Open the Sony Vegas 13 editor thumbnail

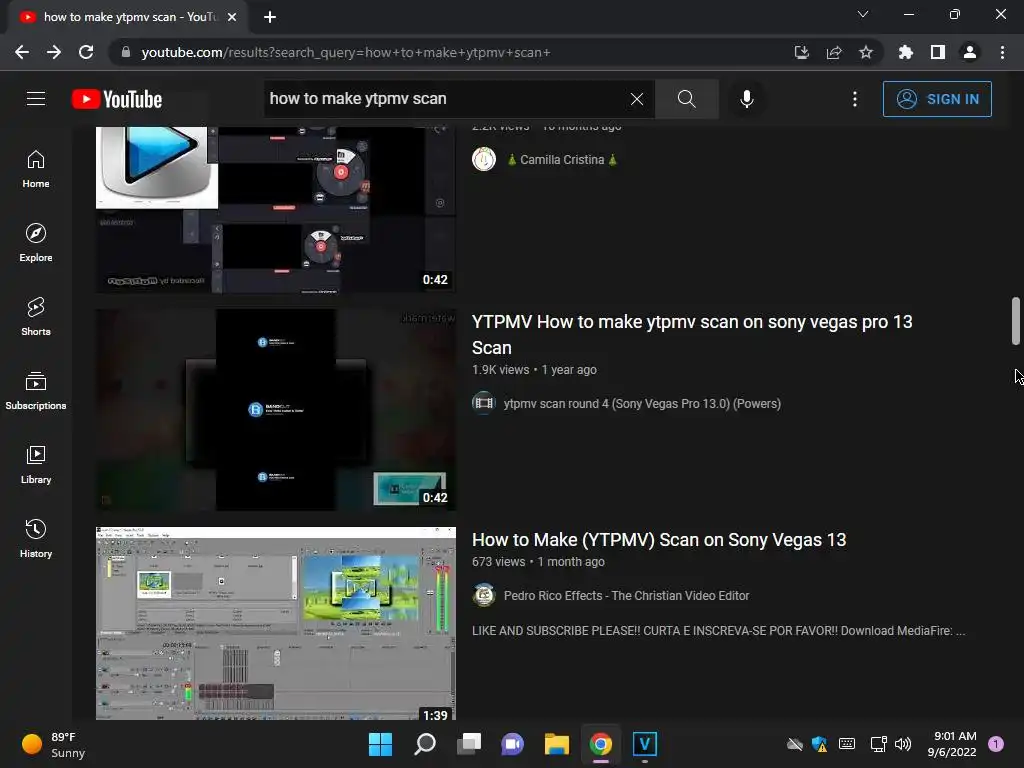tap(276, 624)
